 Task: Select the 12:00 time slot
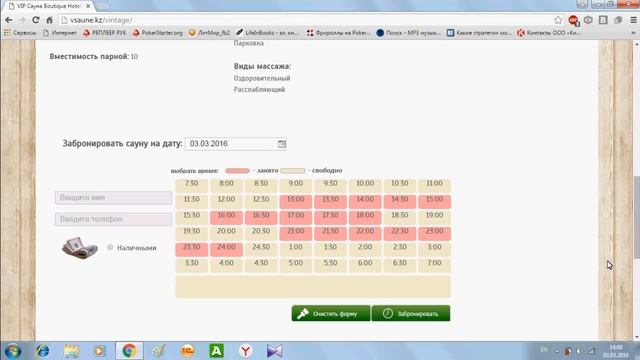[226, 202]
